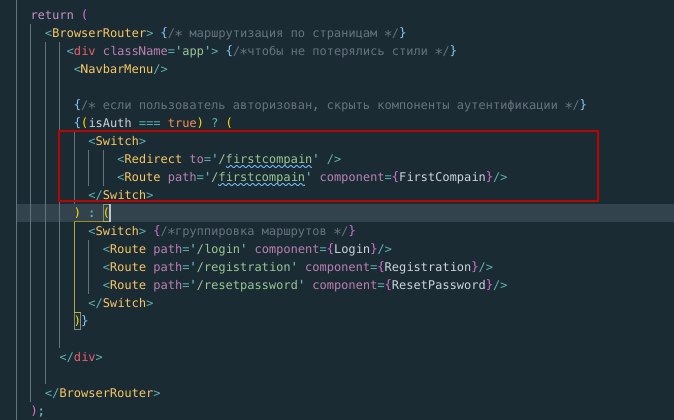
Task: Click the ') : (' line at the cursor
Action: click(x=92, y=213)
